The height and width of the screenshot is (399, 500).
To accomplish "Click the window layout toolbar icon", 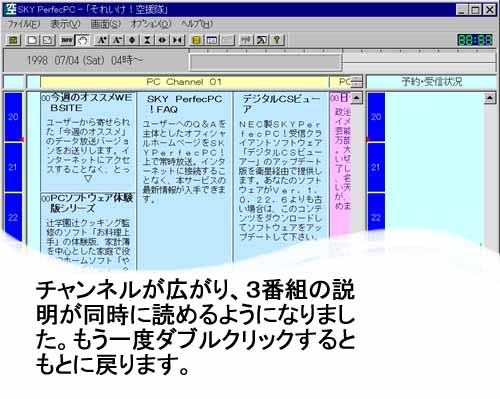I will tap(212, 40).
